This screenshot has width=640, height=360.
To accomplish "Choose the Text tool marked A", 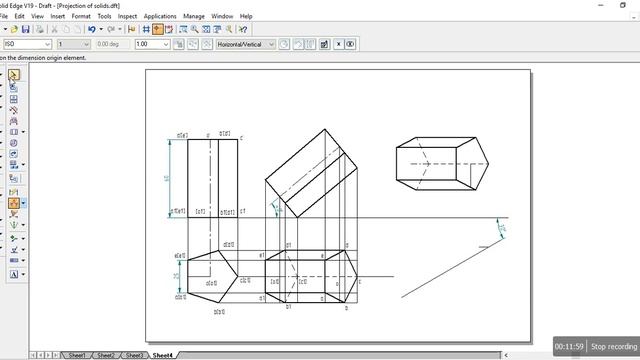I will click(x=14, y=274).
